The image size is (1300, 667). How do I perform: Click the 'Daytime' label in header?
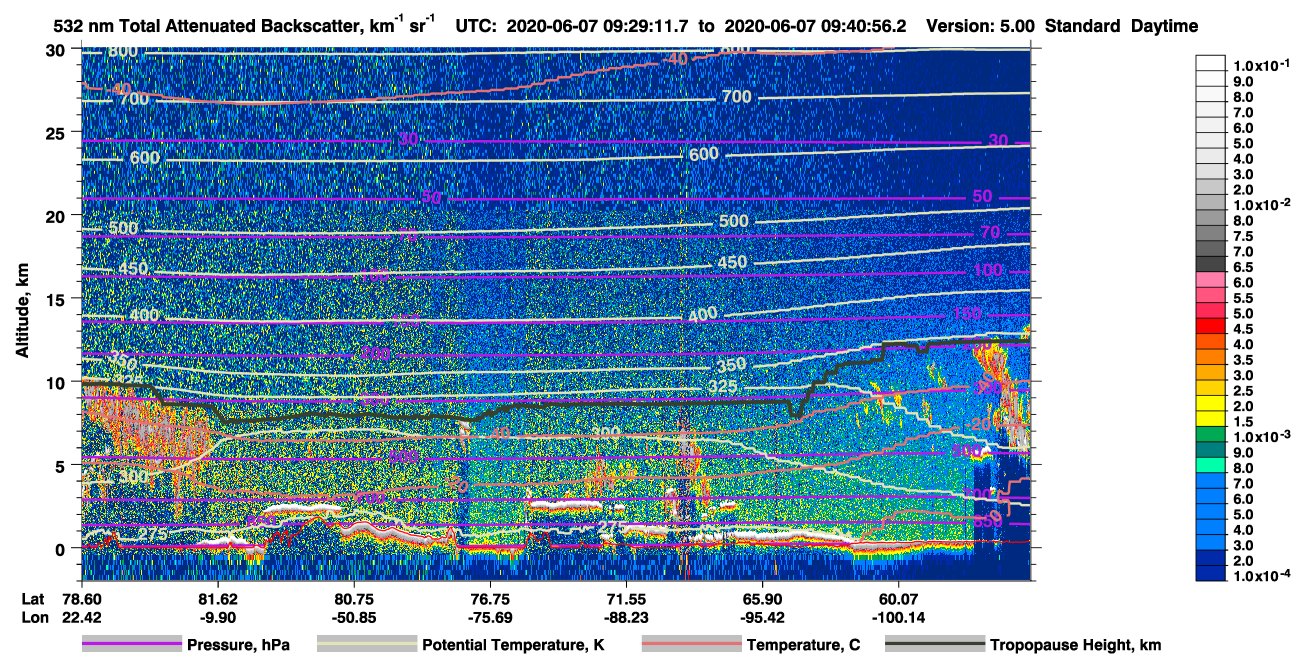pyautogui.click(x=1164, y=27)
